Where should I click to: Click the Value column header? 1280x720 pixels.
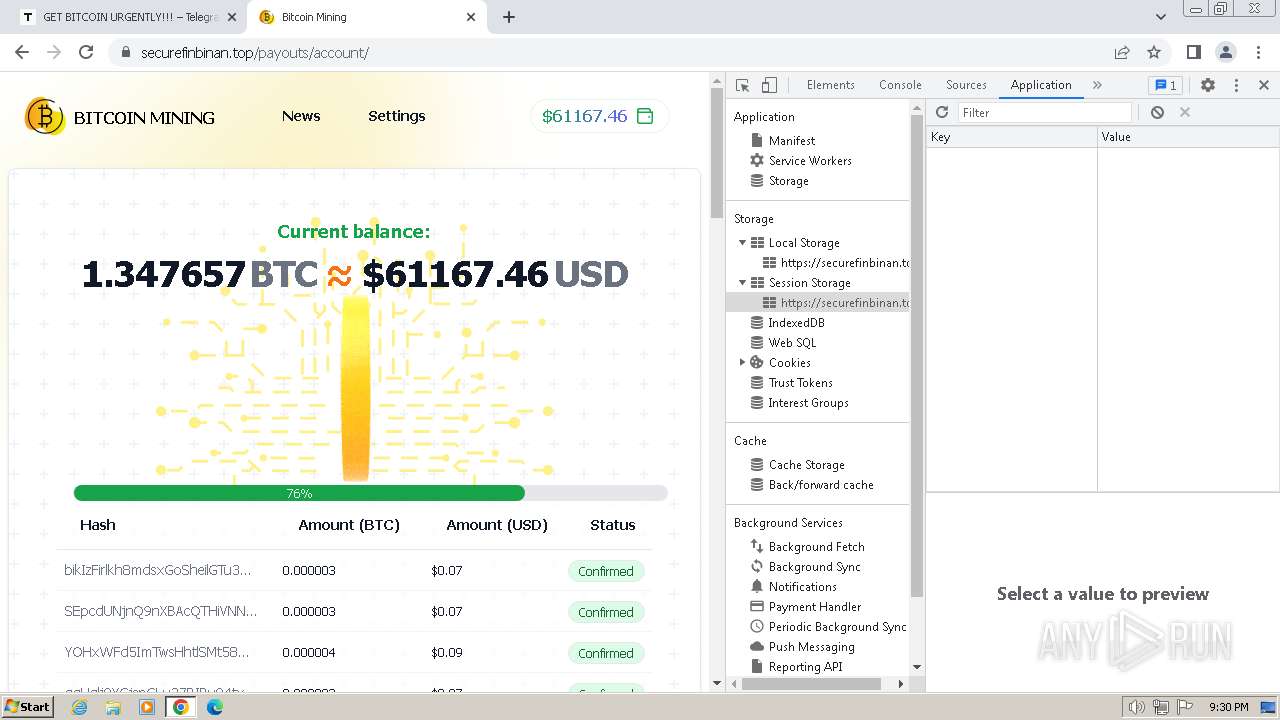(x=1188, y=137)
